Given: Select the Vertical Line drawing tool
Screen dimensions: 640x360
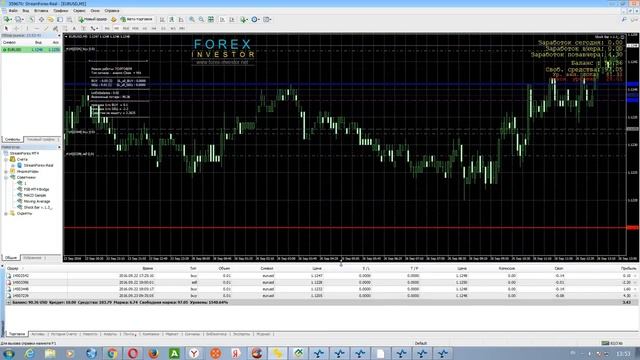Looking at the screenshot, I should pos(27,28).
